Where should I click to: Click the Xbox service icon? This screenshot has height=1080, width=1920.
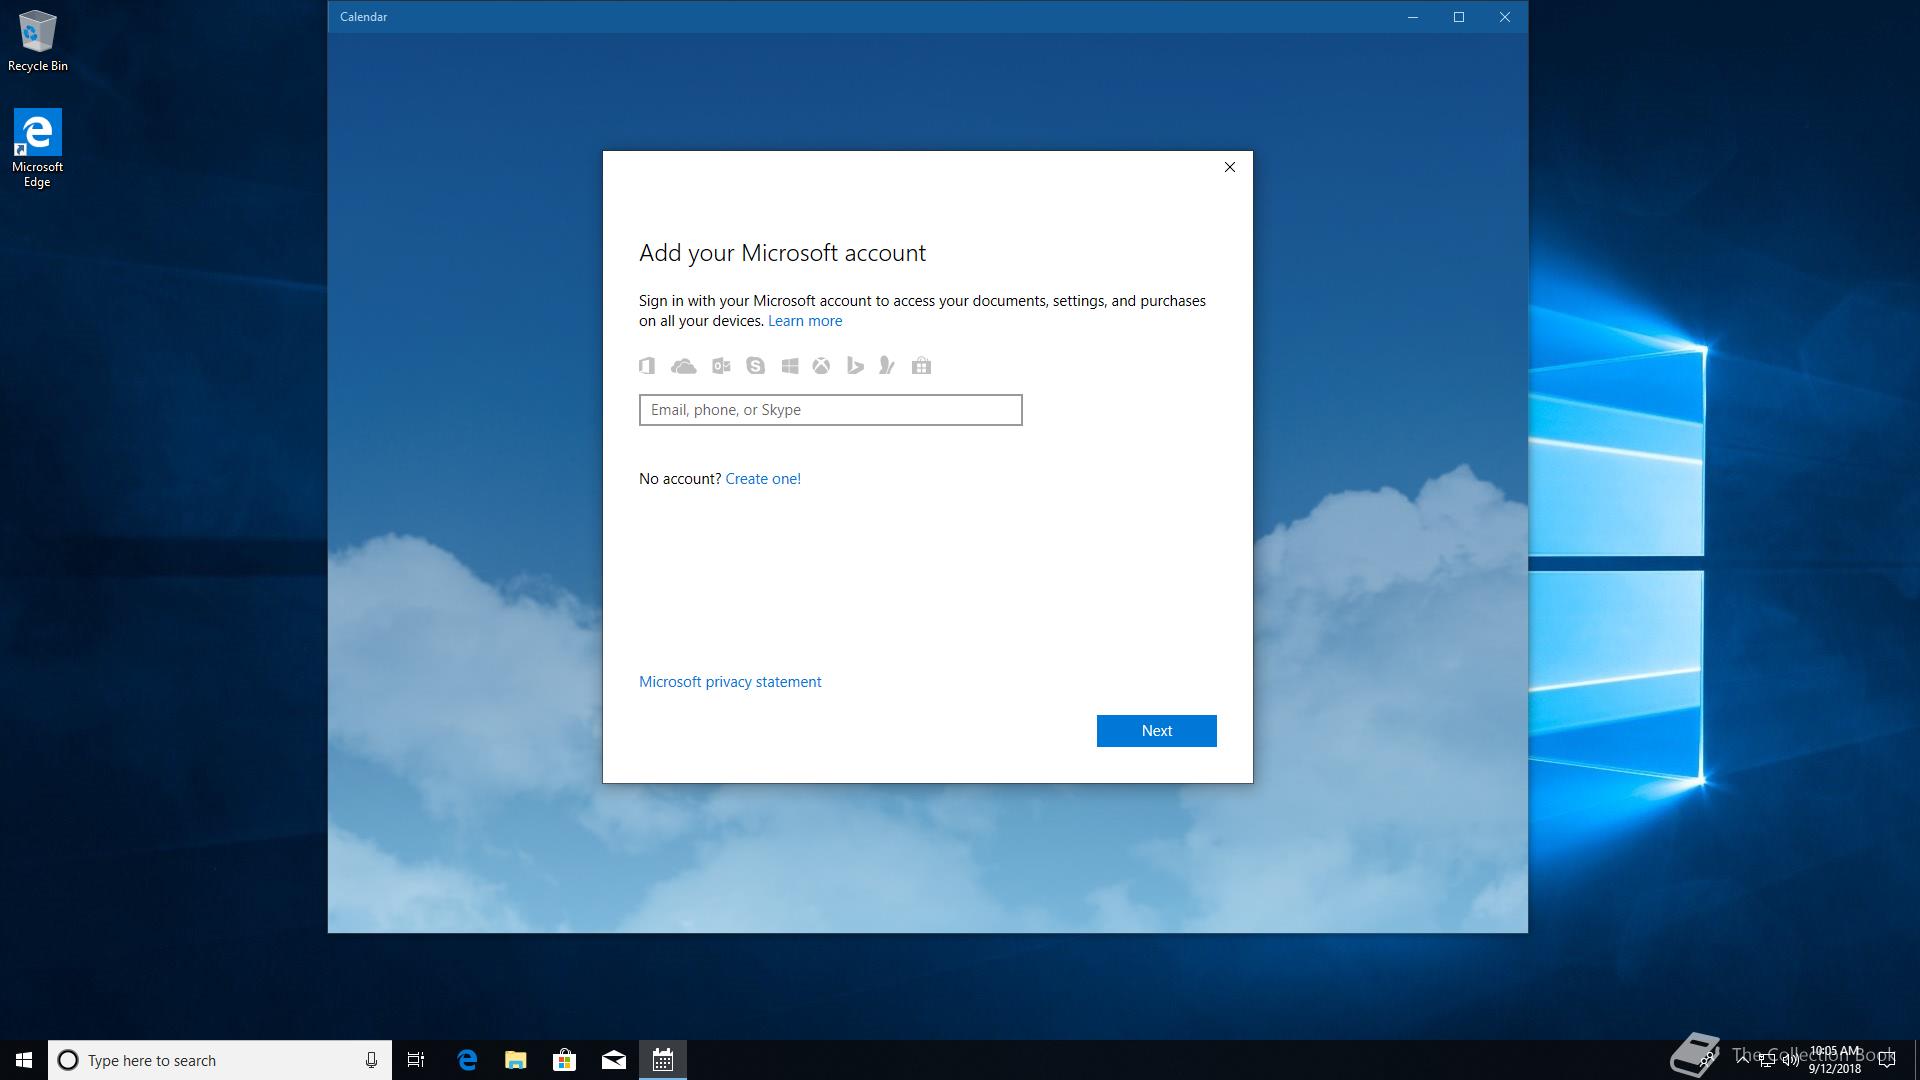(821, 366)
